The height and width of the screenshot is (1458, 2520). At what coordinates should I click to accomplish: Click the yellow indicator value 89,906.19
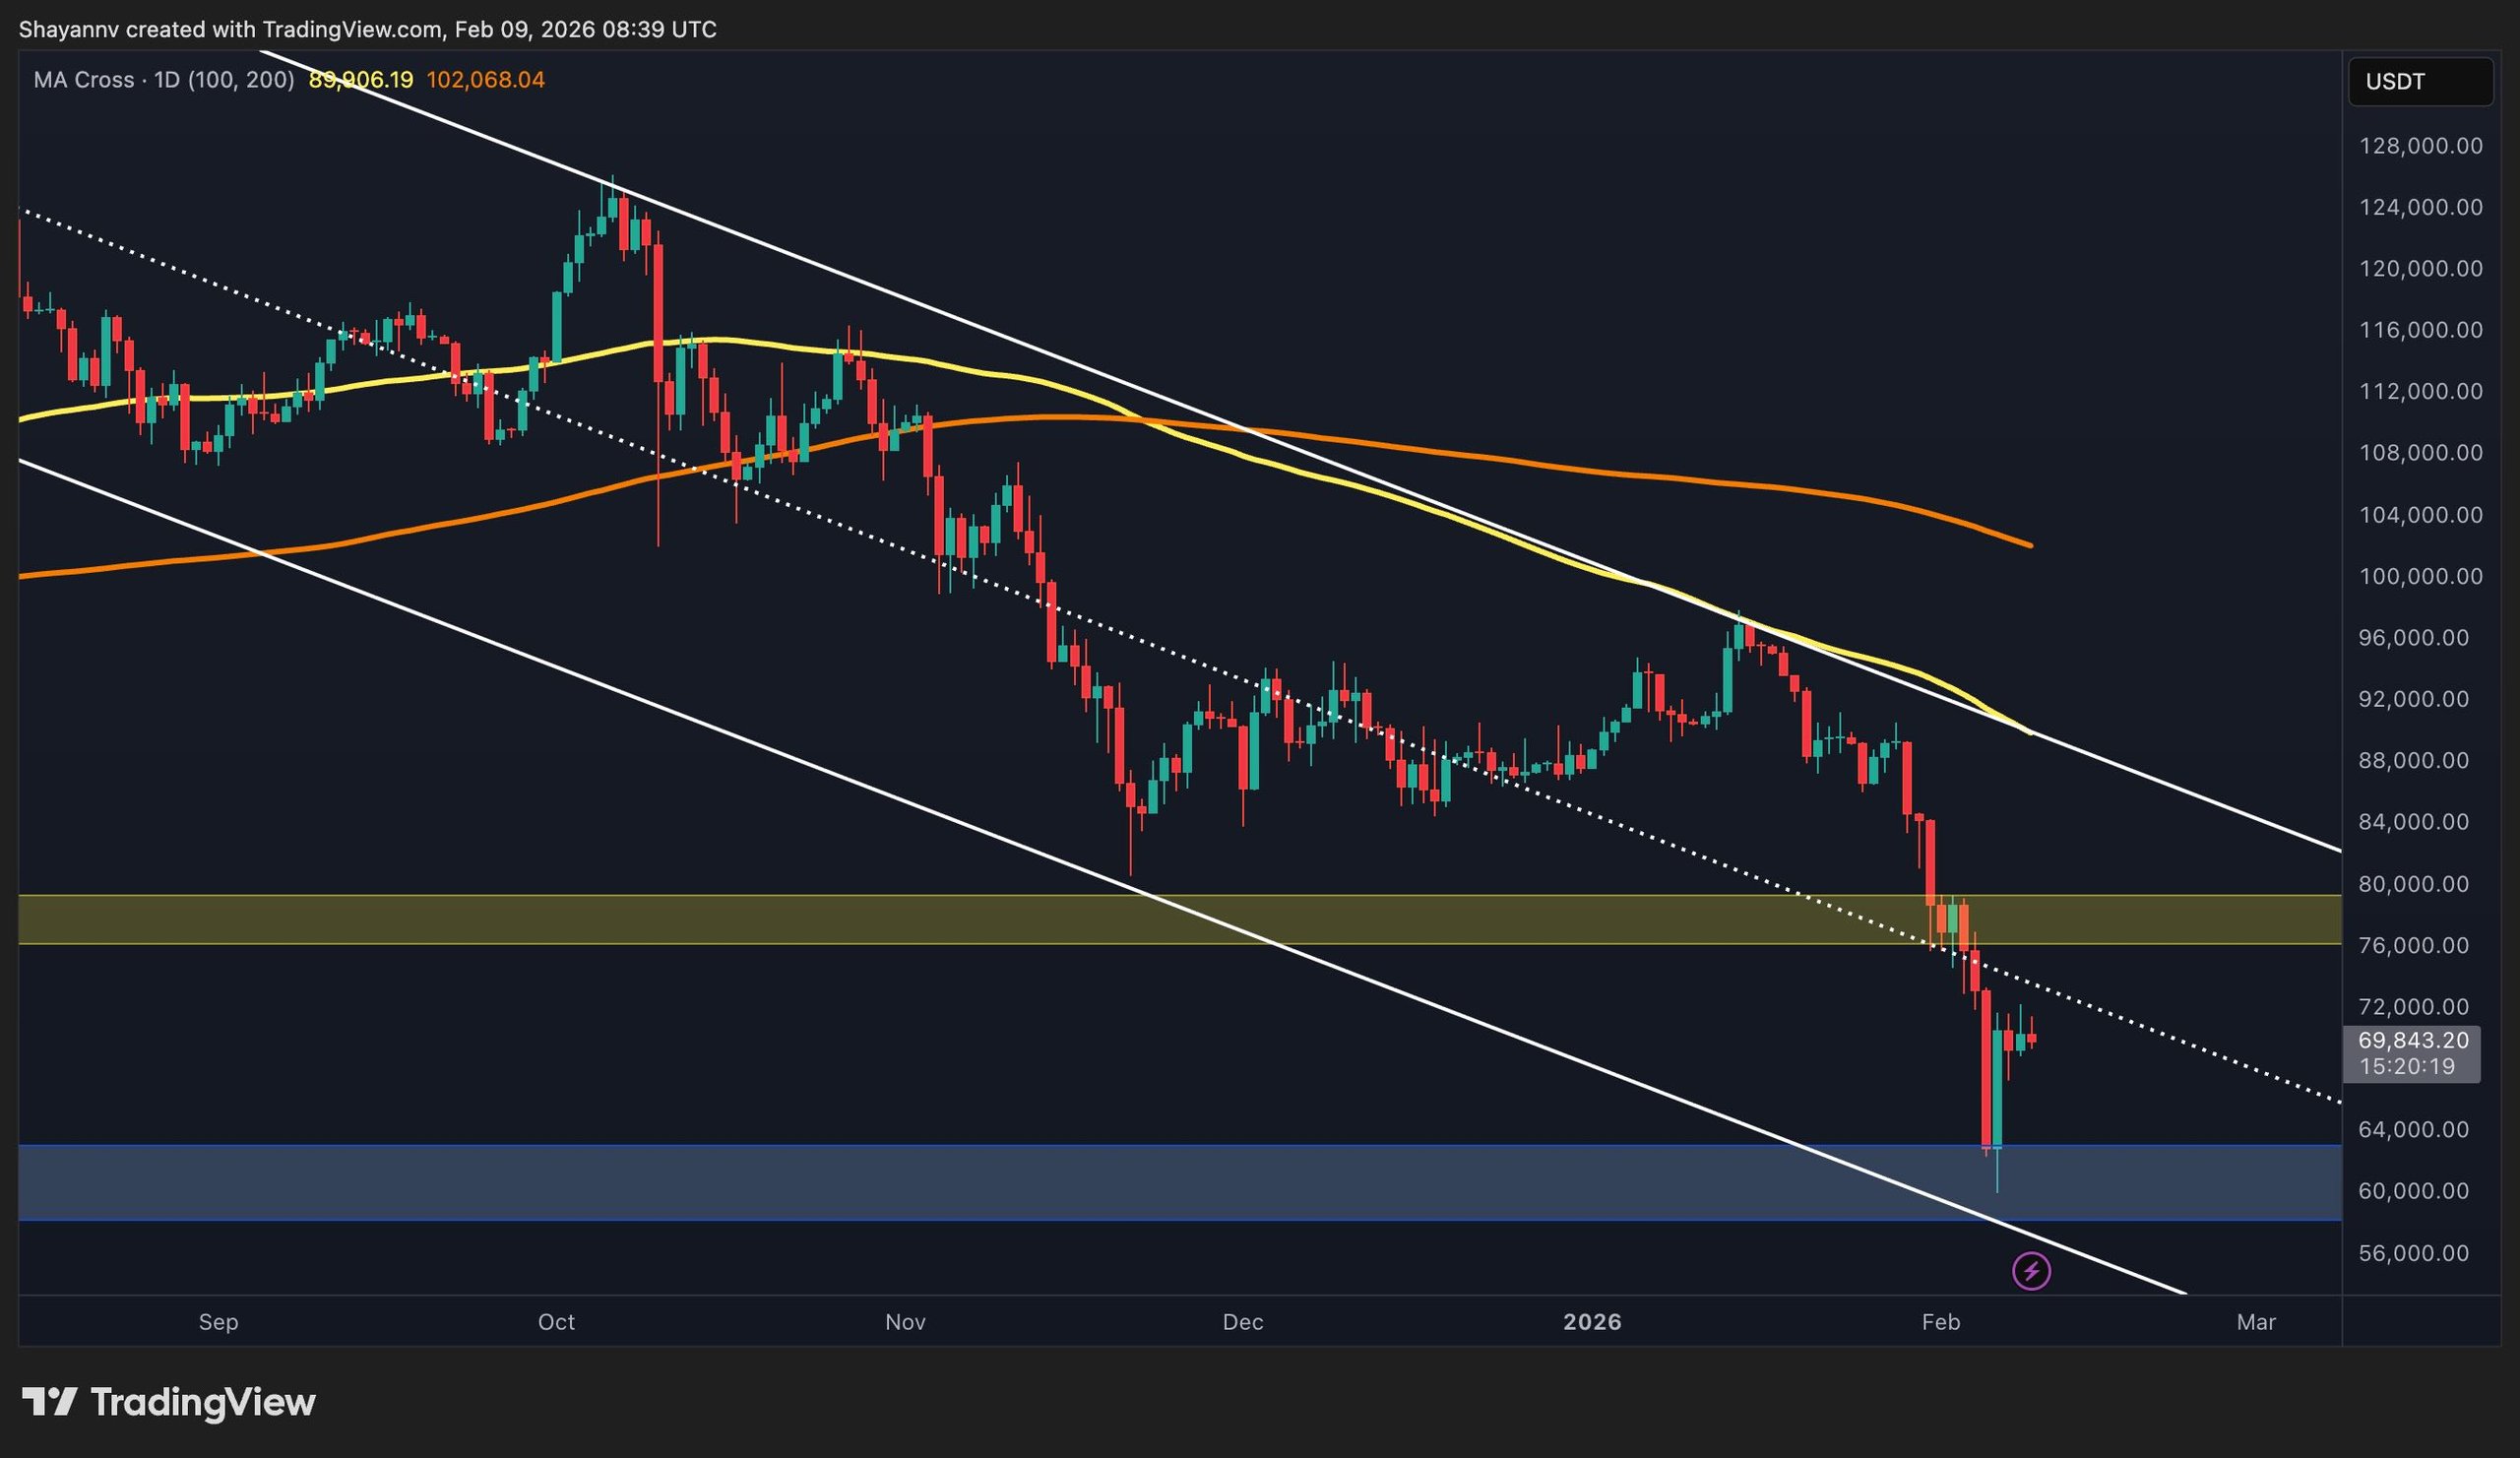coord(360,80)
